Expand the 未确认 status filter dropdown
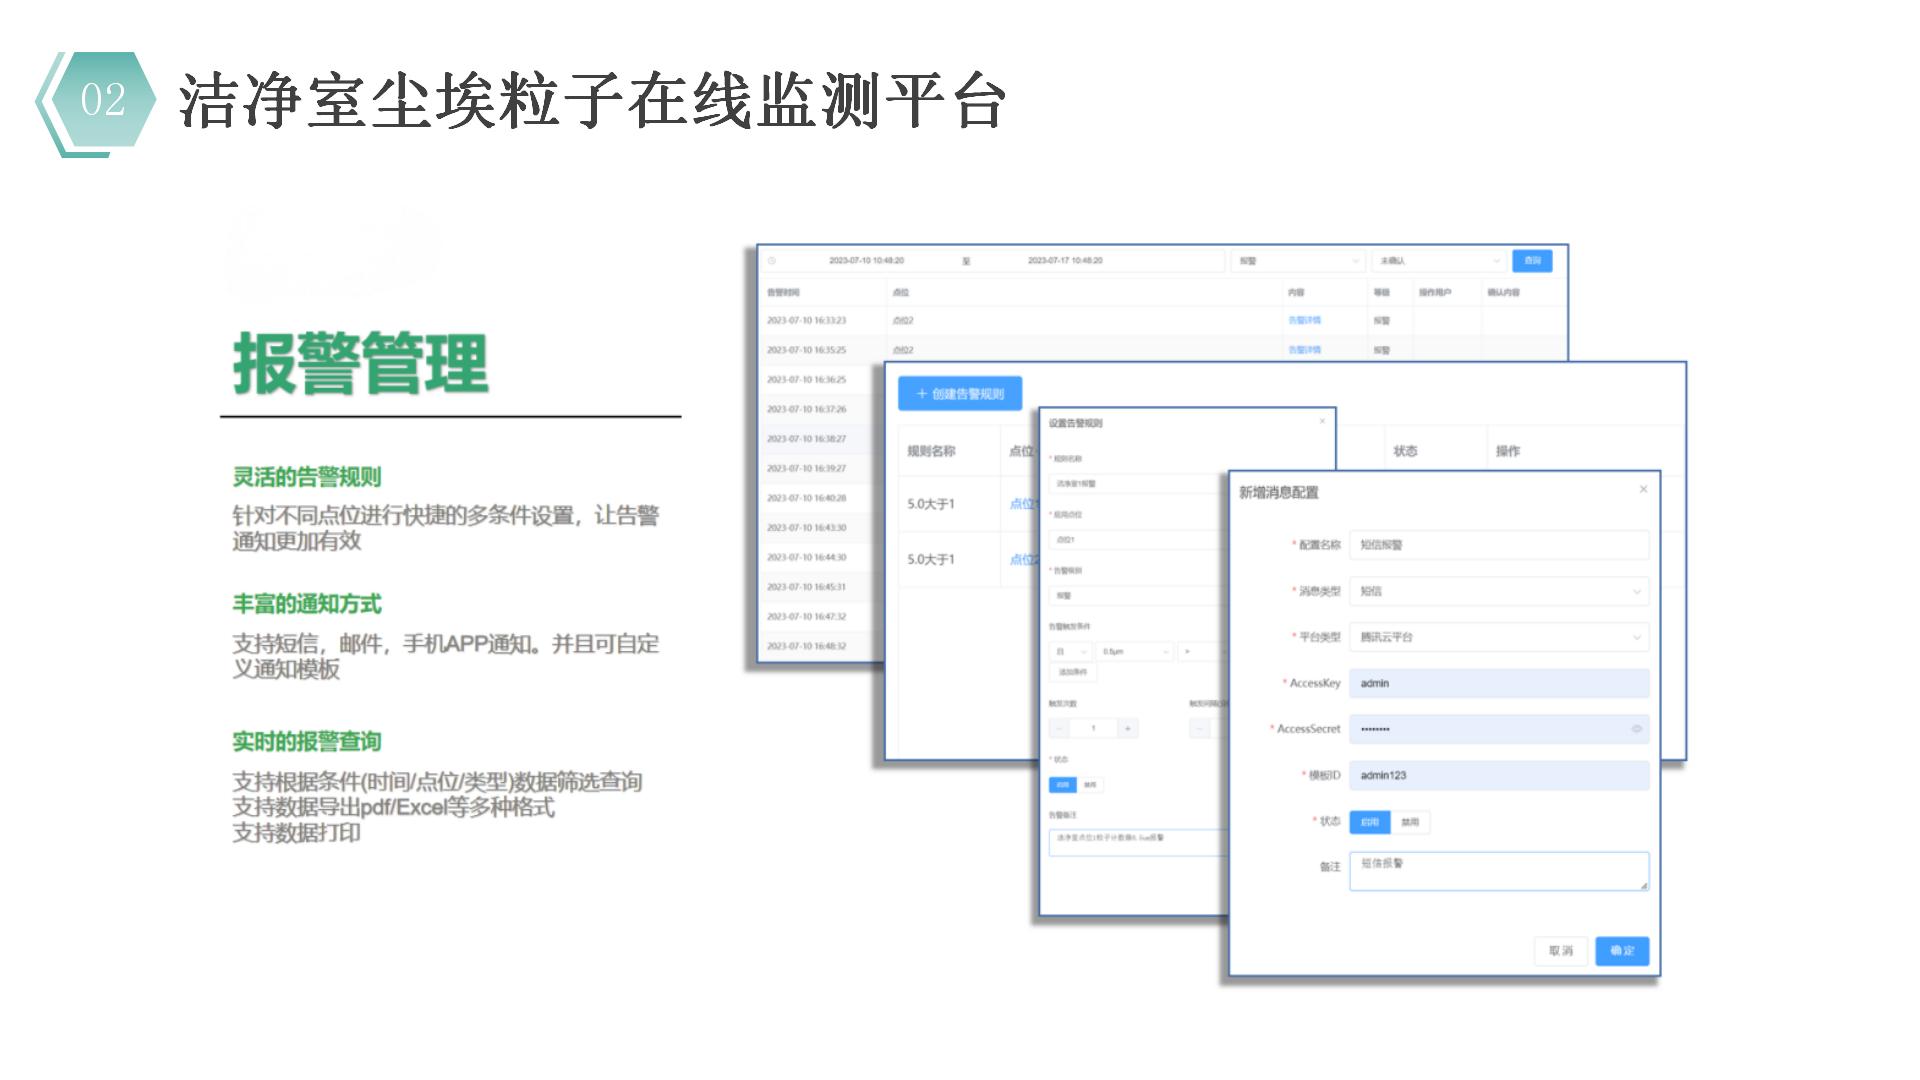The height and width of the screenshot is (1080, 1920). (1438, 261)
